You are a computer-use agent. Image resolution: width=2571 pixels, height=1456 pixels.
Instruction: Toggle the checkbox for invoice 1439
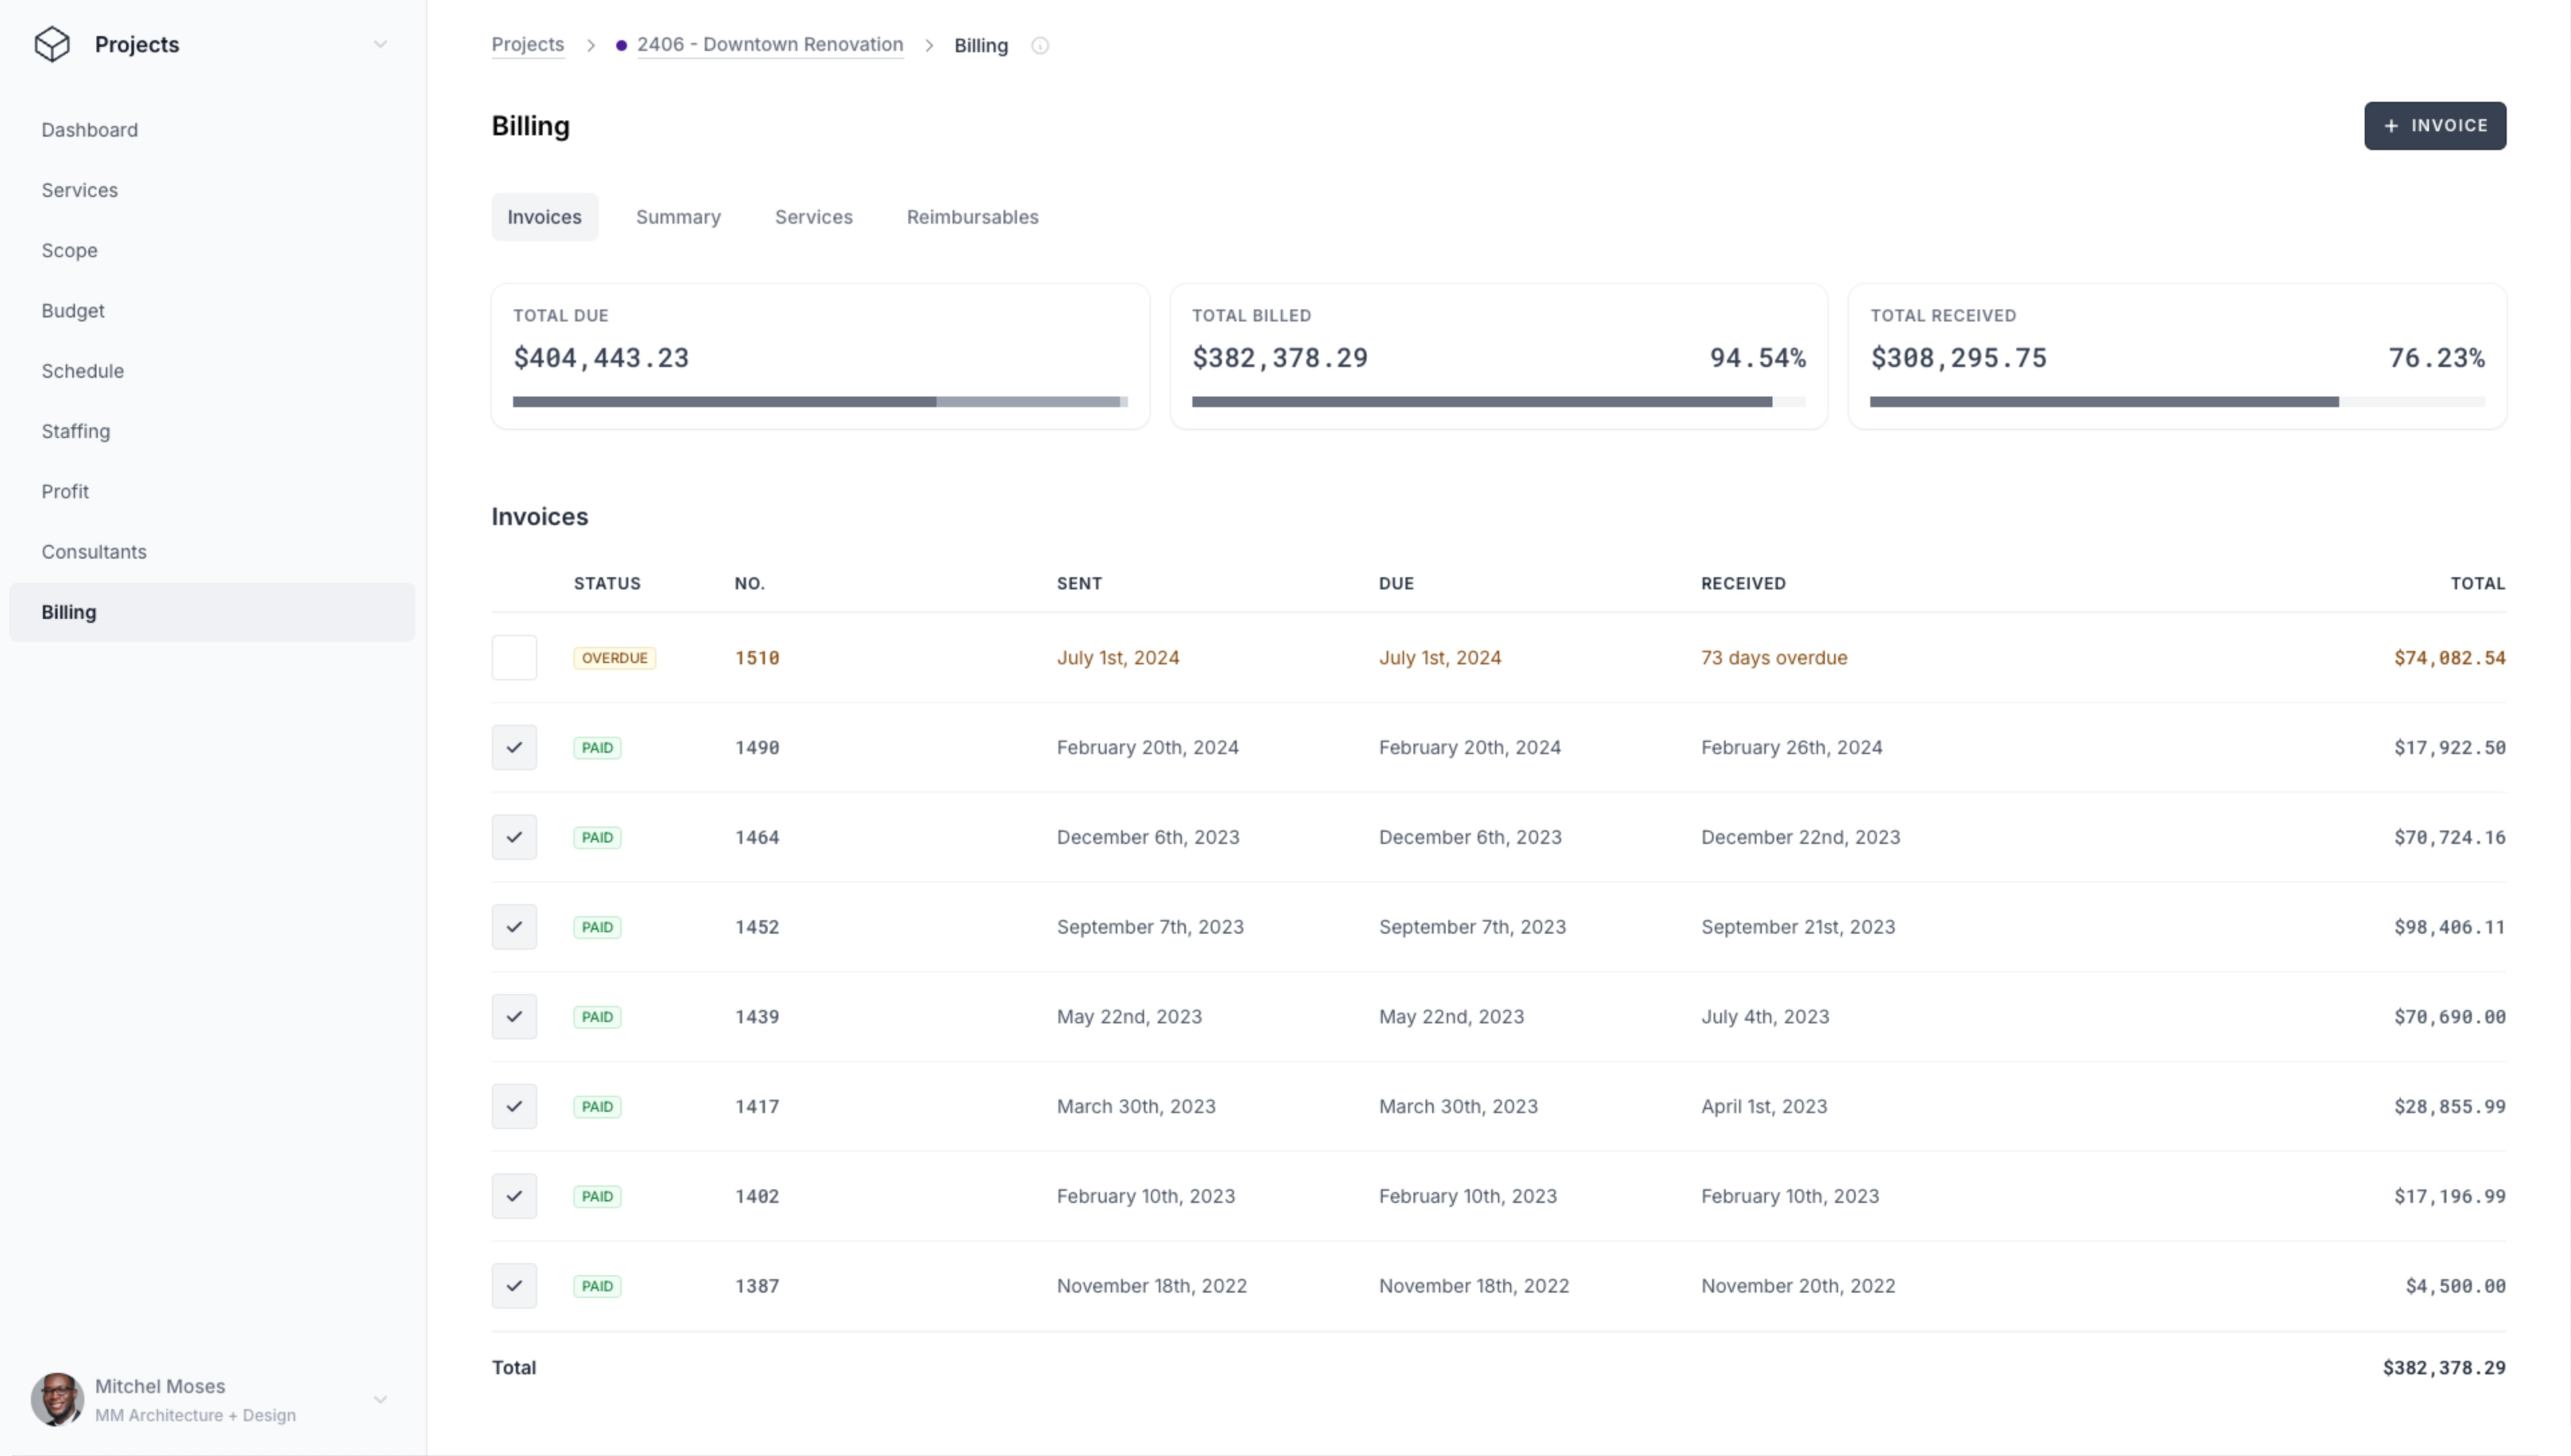point(514,1017)
